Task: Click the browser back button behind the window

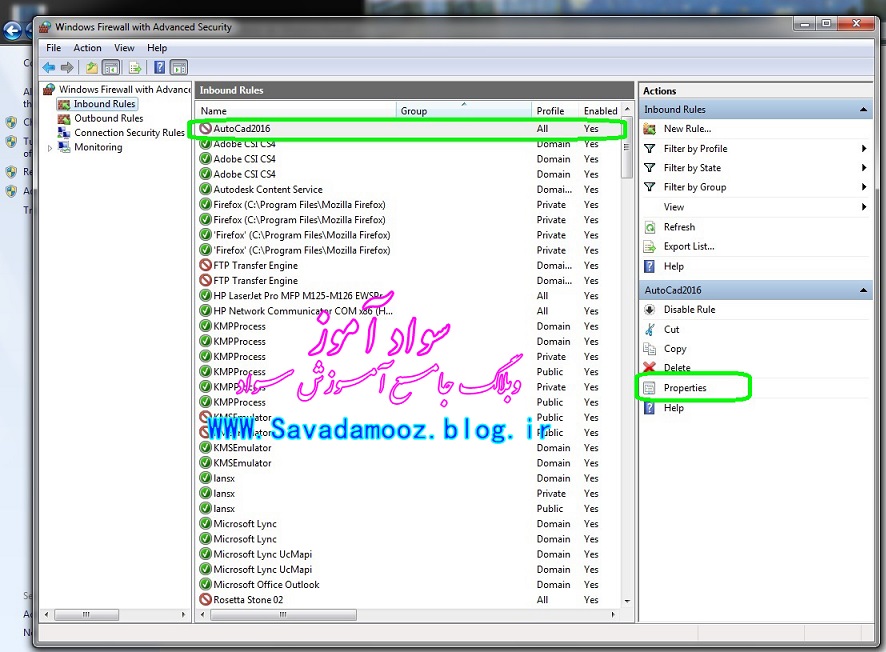Action: tap(12, 31)
